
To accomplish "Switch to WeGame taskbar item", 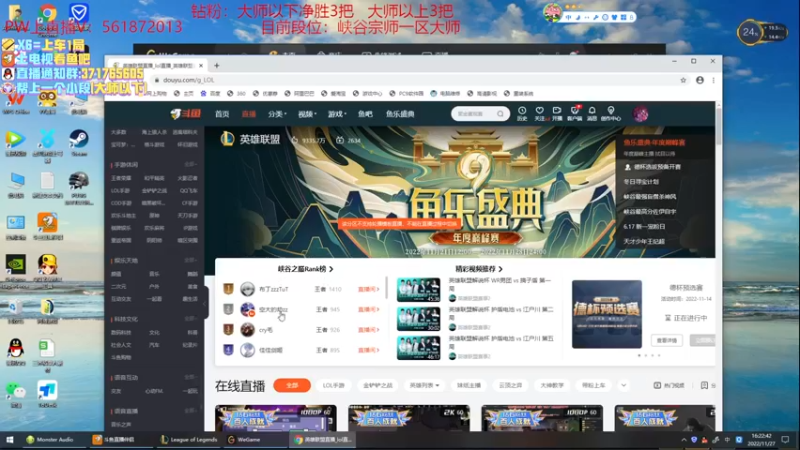I will coord(244,439).
